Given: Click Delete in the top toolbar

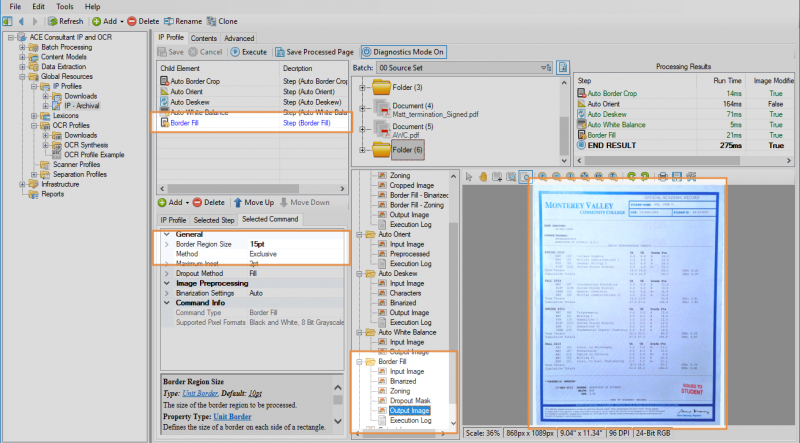Looking at the screenshot, I should click(143, 21).
